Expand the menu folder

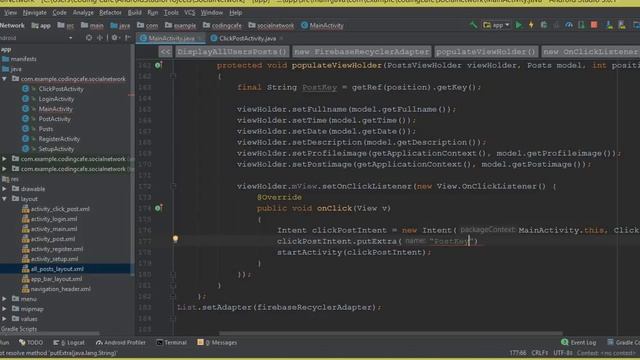[x=4, y=299]
